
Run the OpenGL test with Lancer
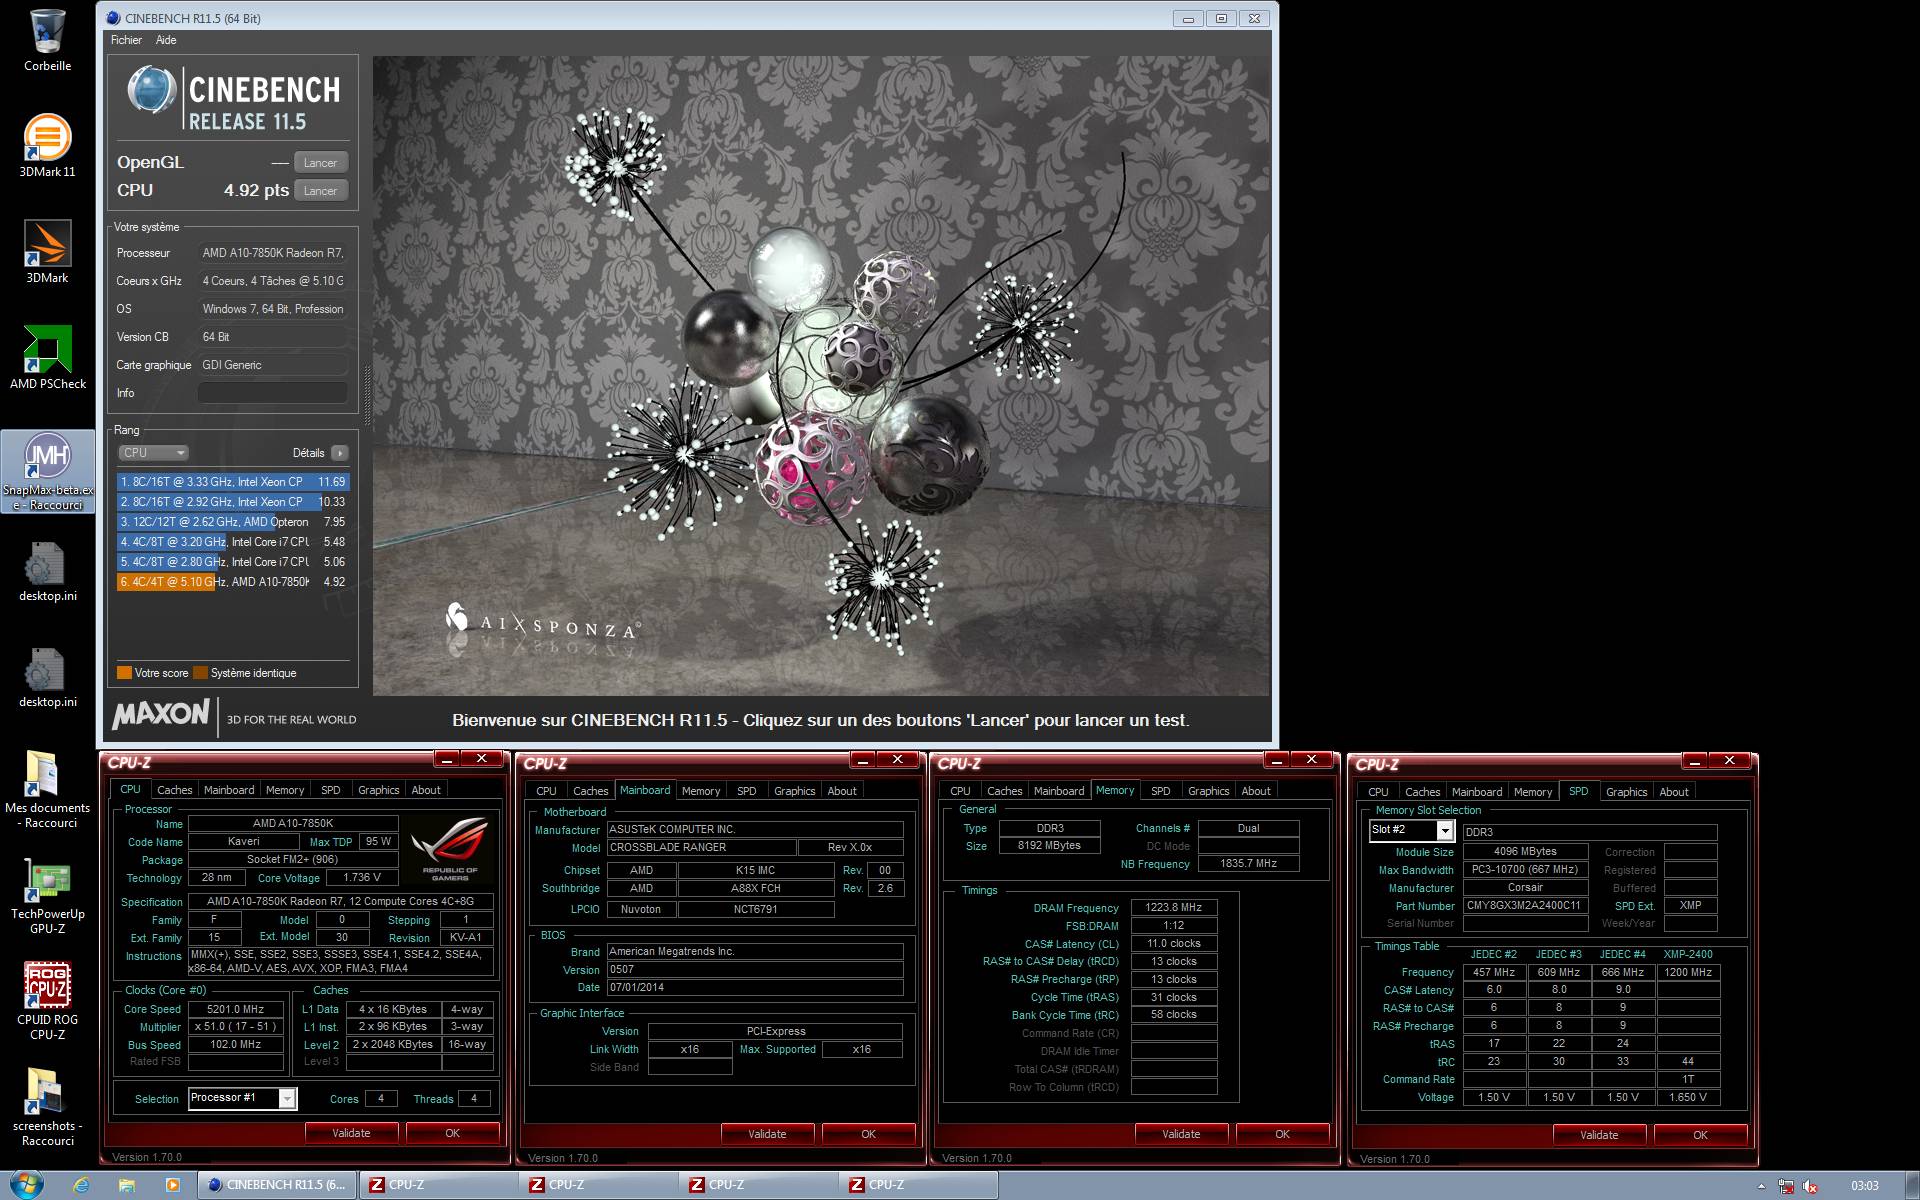(320, 163)
